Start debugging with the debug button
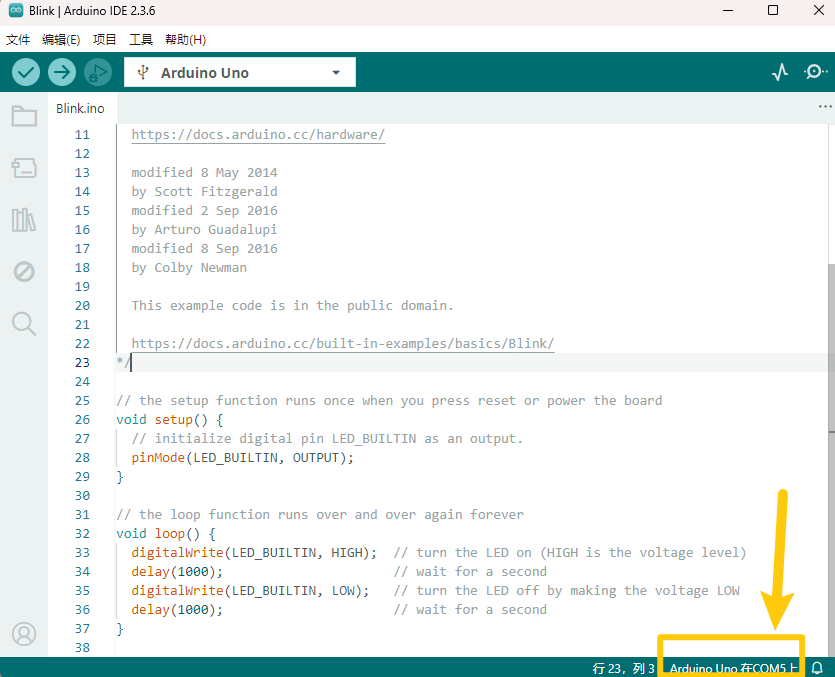This screenshot has height=677, width=835. [98, 72]
